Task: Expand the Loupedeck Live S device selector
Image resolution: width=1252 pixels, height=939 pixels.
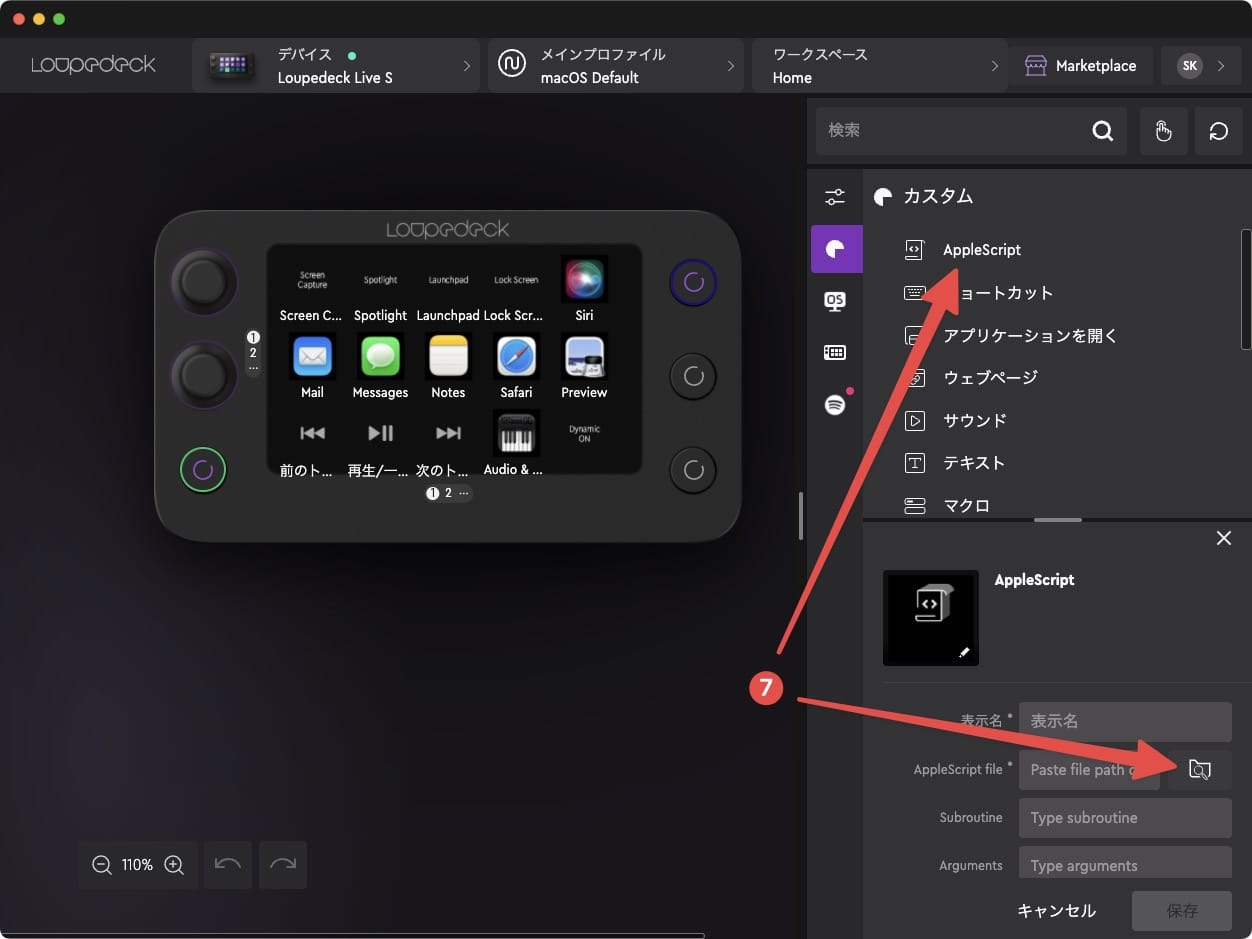Action: 336,64
